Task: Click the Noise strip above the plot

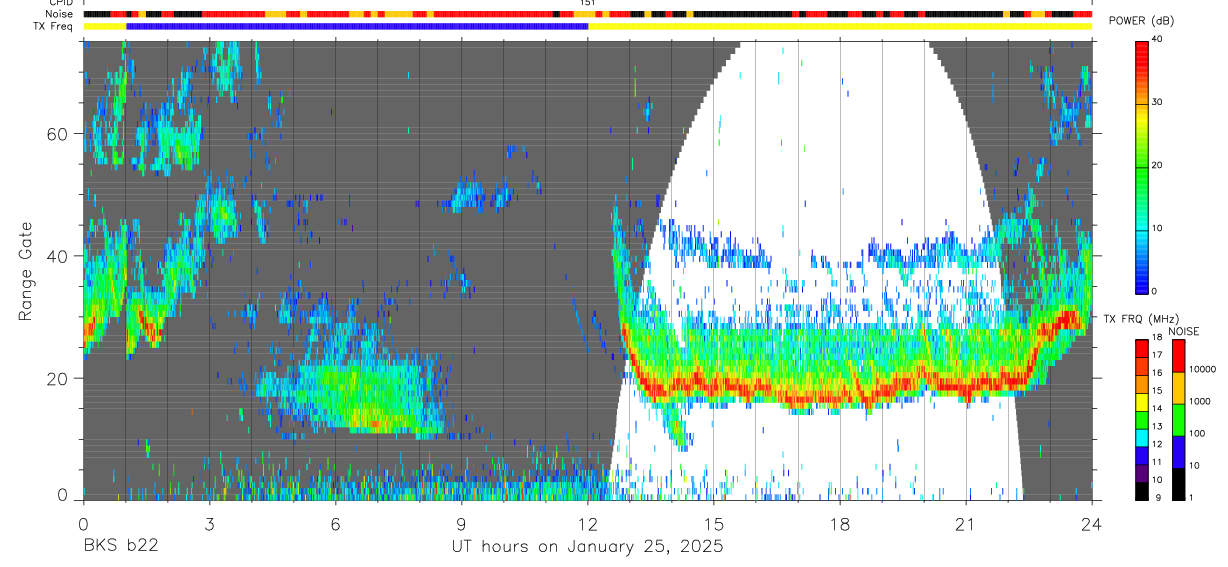Action: pos(587,14)
